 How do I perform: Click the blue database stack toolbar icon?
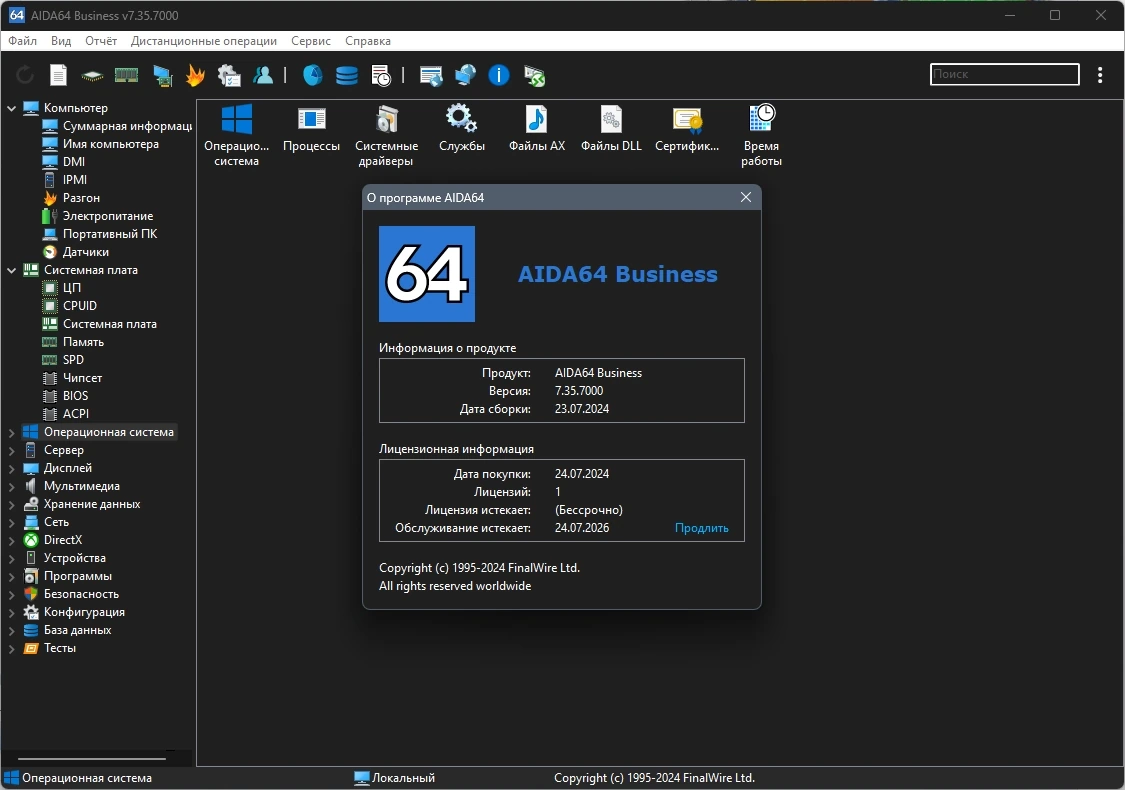tap(347, 75)
